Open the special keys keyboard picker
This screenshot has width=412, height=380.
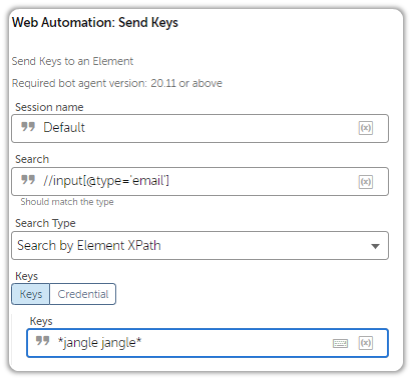[x=340, y=343]
